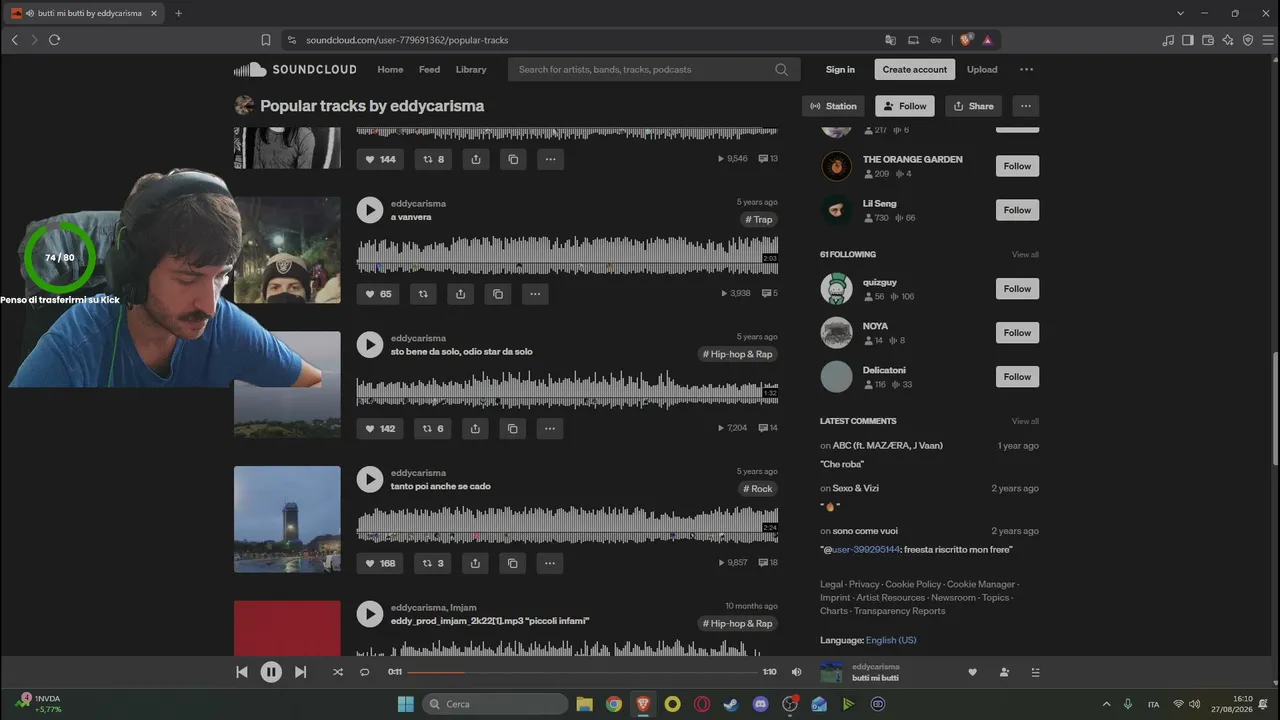Open the Upload page
The image size is (1280, 720).
[x=982, y=70]
